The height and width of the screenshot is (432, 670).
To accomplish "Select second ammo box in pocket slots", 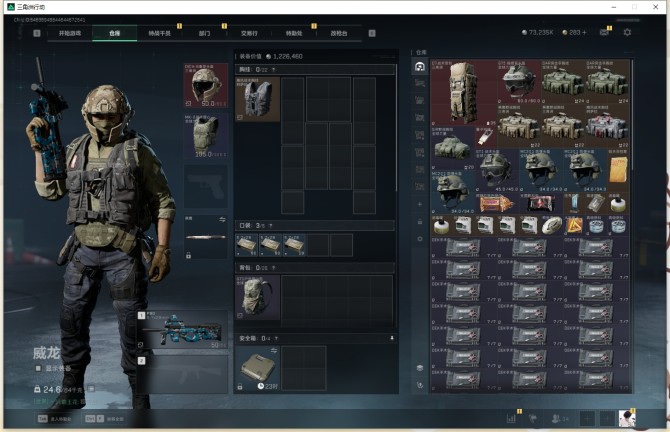I will [270, 245].
